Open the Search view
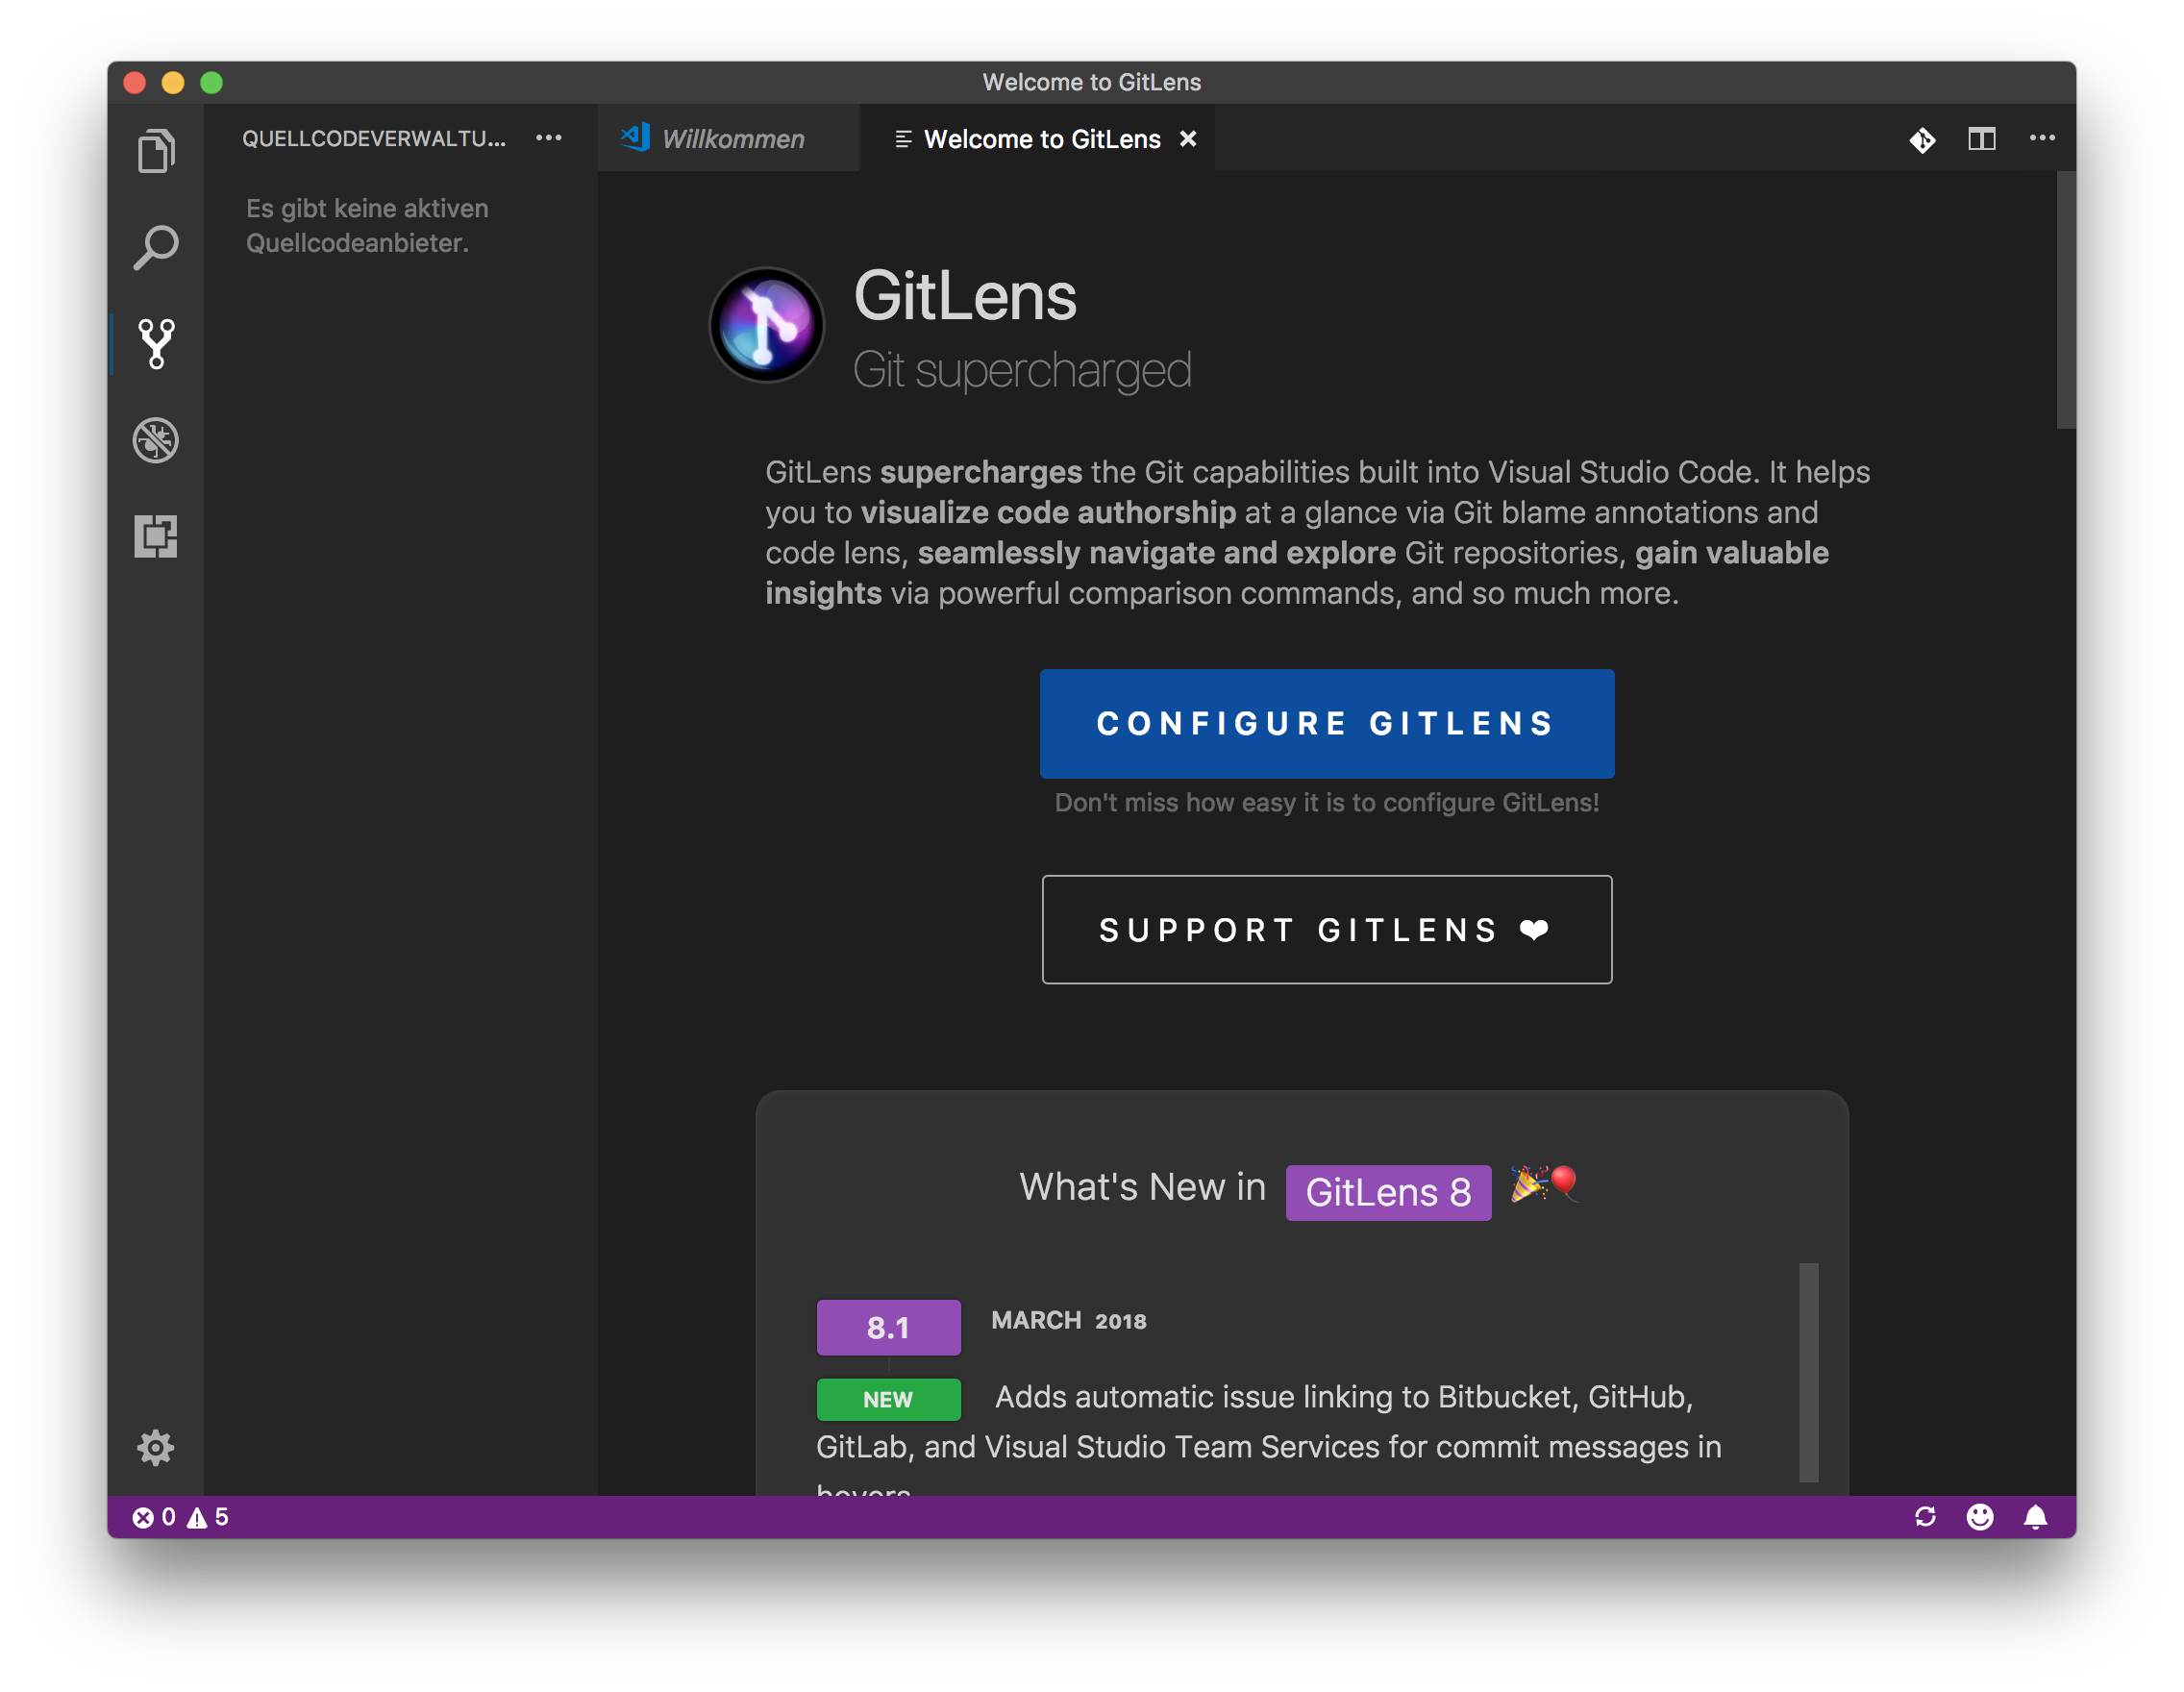The width and height of the screenshot is (2184, 1692). click(x=156, y=246)
